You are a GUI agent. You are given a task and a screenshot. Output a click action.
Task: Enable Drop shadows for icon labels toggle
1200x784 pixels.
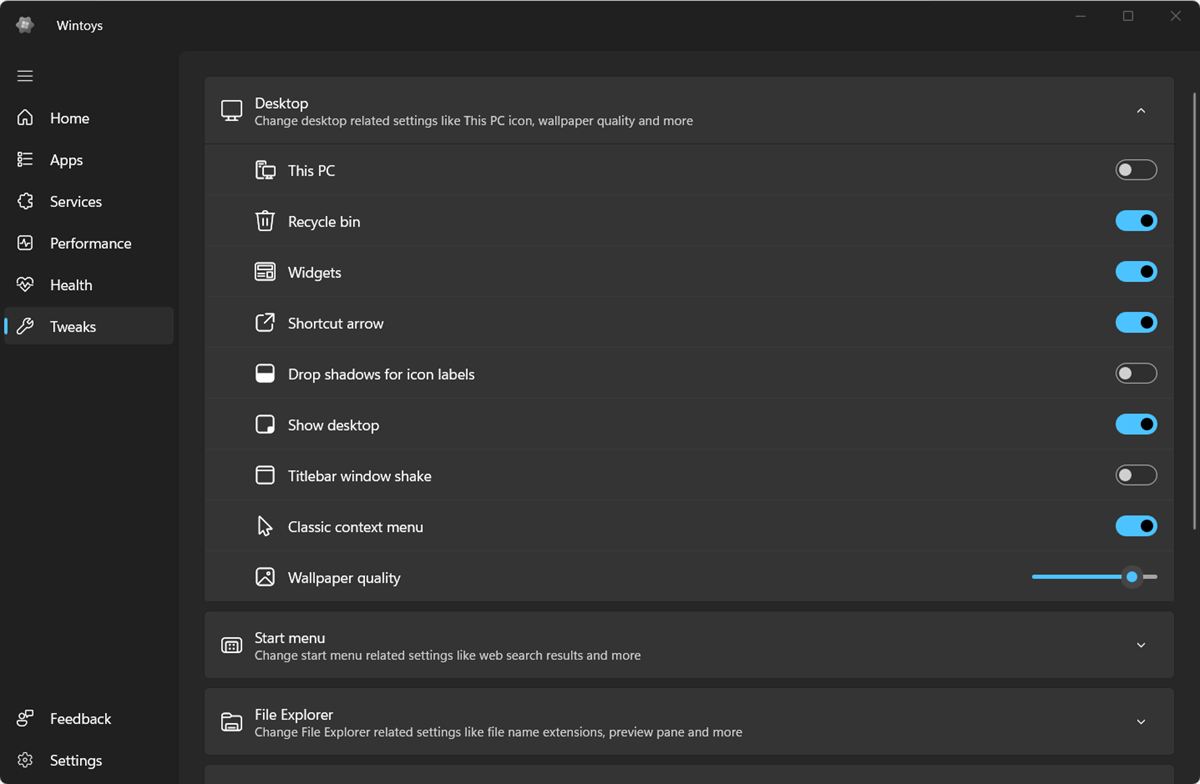click(x=1136, y=374)
